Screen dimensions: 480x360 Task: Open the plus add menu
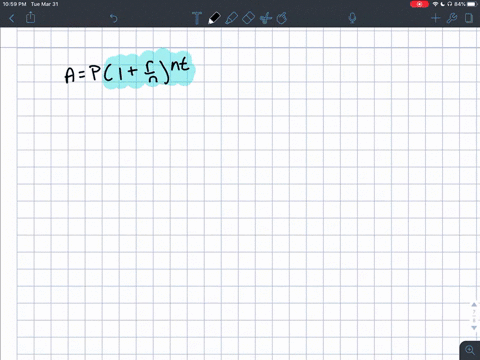(435, 18)
